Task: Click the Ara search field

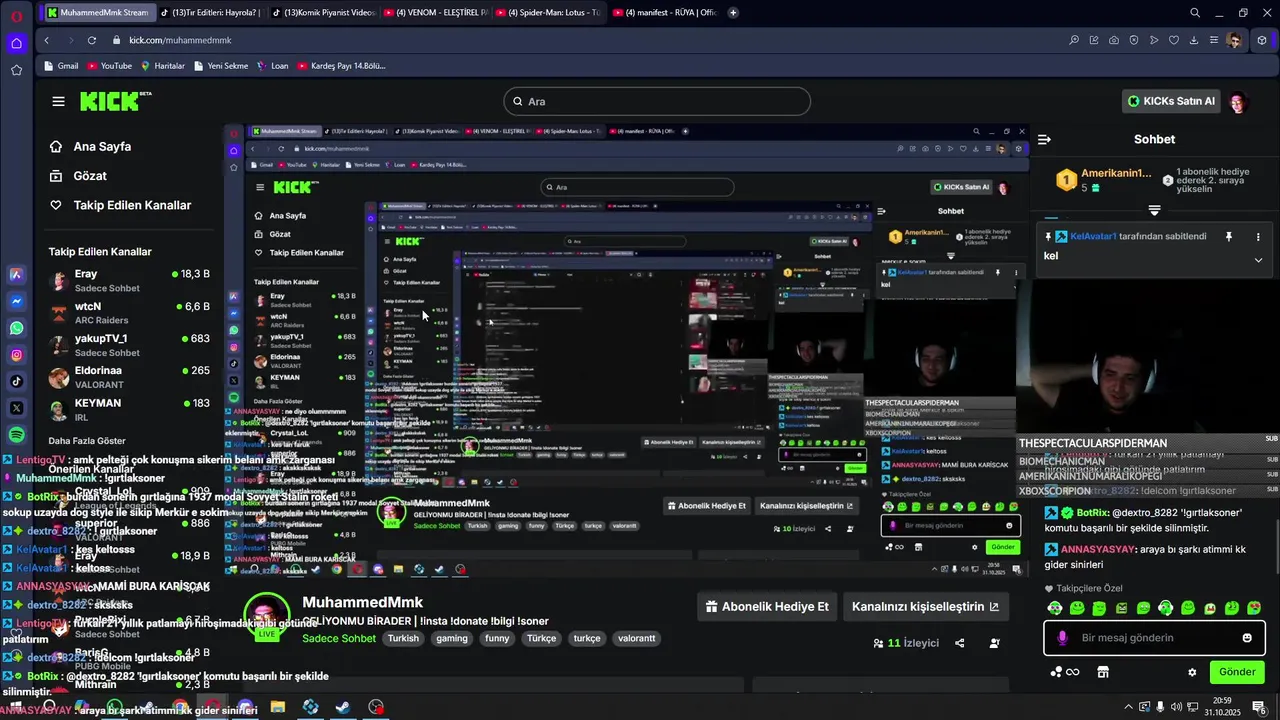Action: pyautogui.click(x=657, y=101)
